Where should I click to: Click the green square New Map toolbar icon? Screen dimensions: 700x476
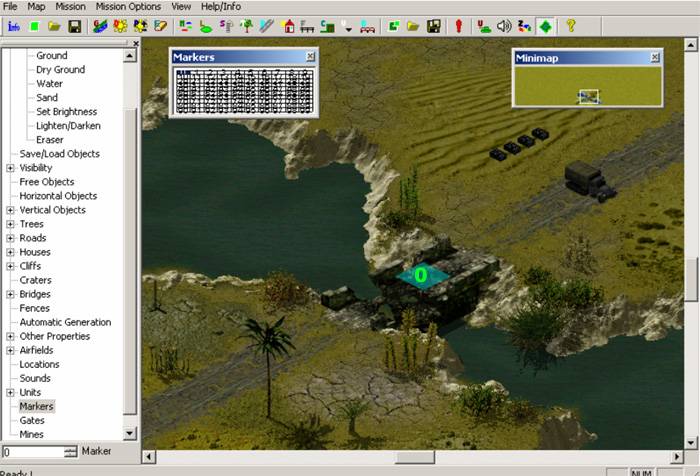coord(34,25)
